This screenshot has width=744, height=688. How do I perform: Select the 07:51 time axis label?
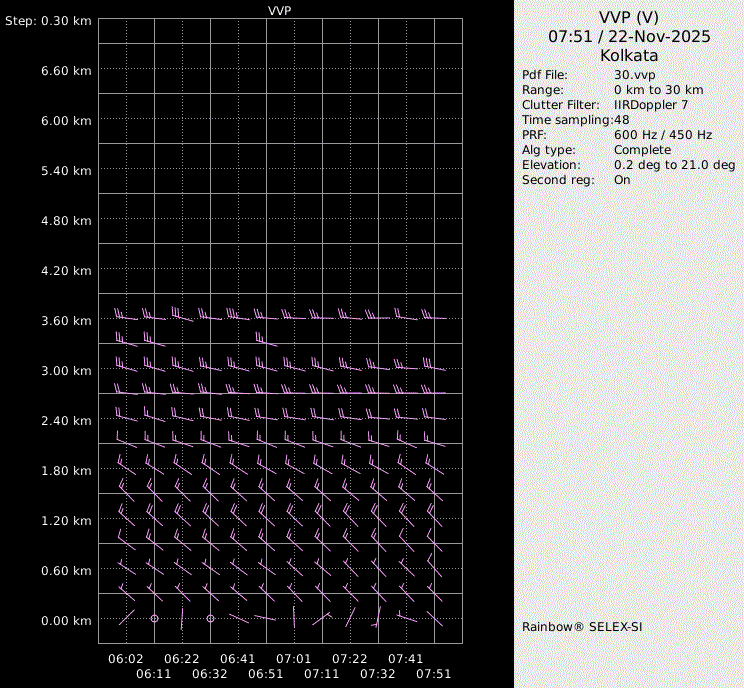click(x=434, y=674)
